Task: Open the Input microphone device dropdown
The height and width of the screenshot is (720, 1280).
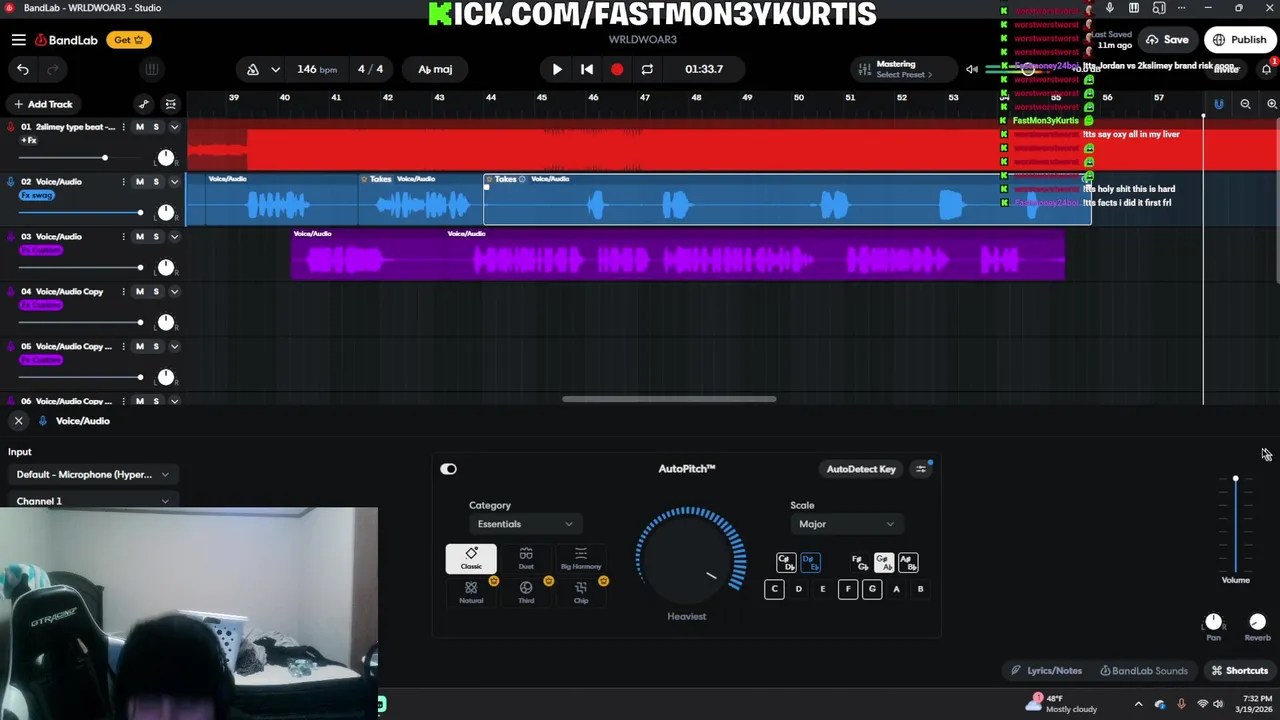Action: 92,475
